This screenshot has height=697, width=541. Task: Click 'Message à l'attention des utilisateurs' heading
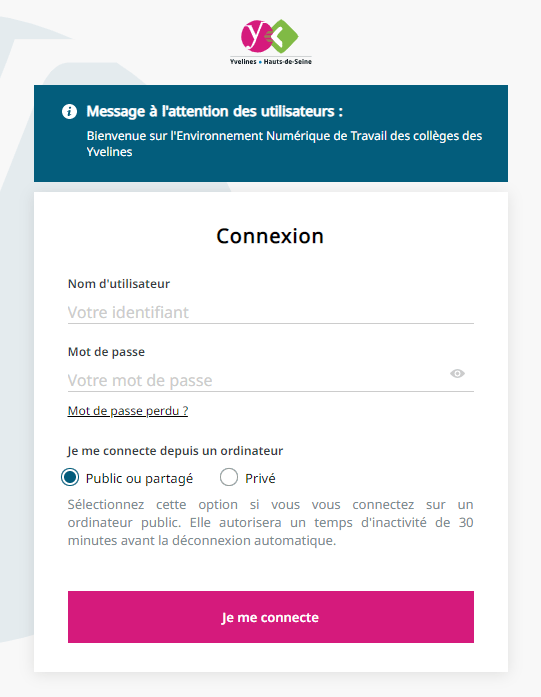[215, 111]
